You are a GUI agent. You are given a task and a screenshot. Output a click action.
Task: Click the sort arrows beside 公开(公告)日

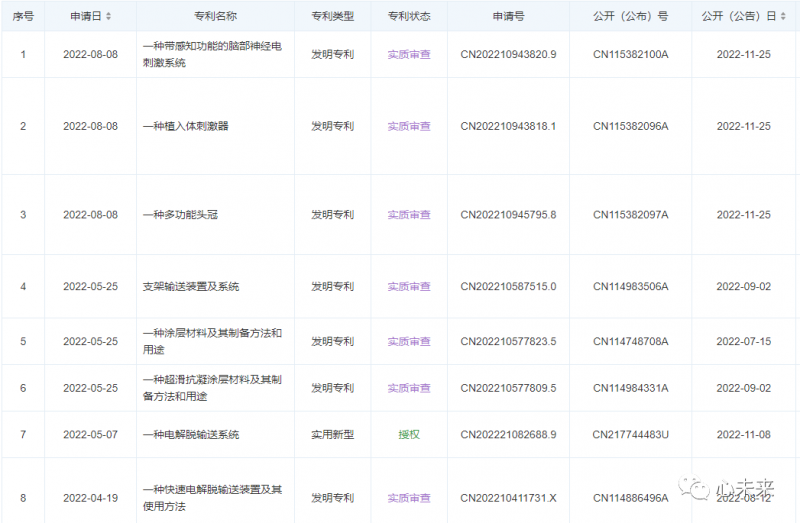[783, 17]
